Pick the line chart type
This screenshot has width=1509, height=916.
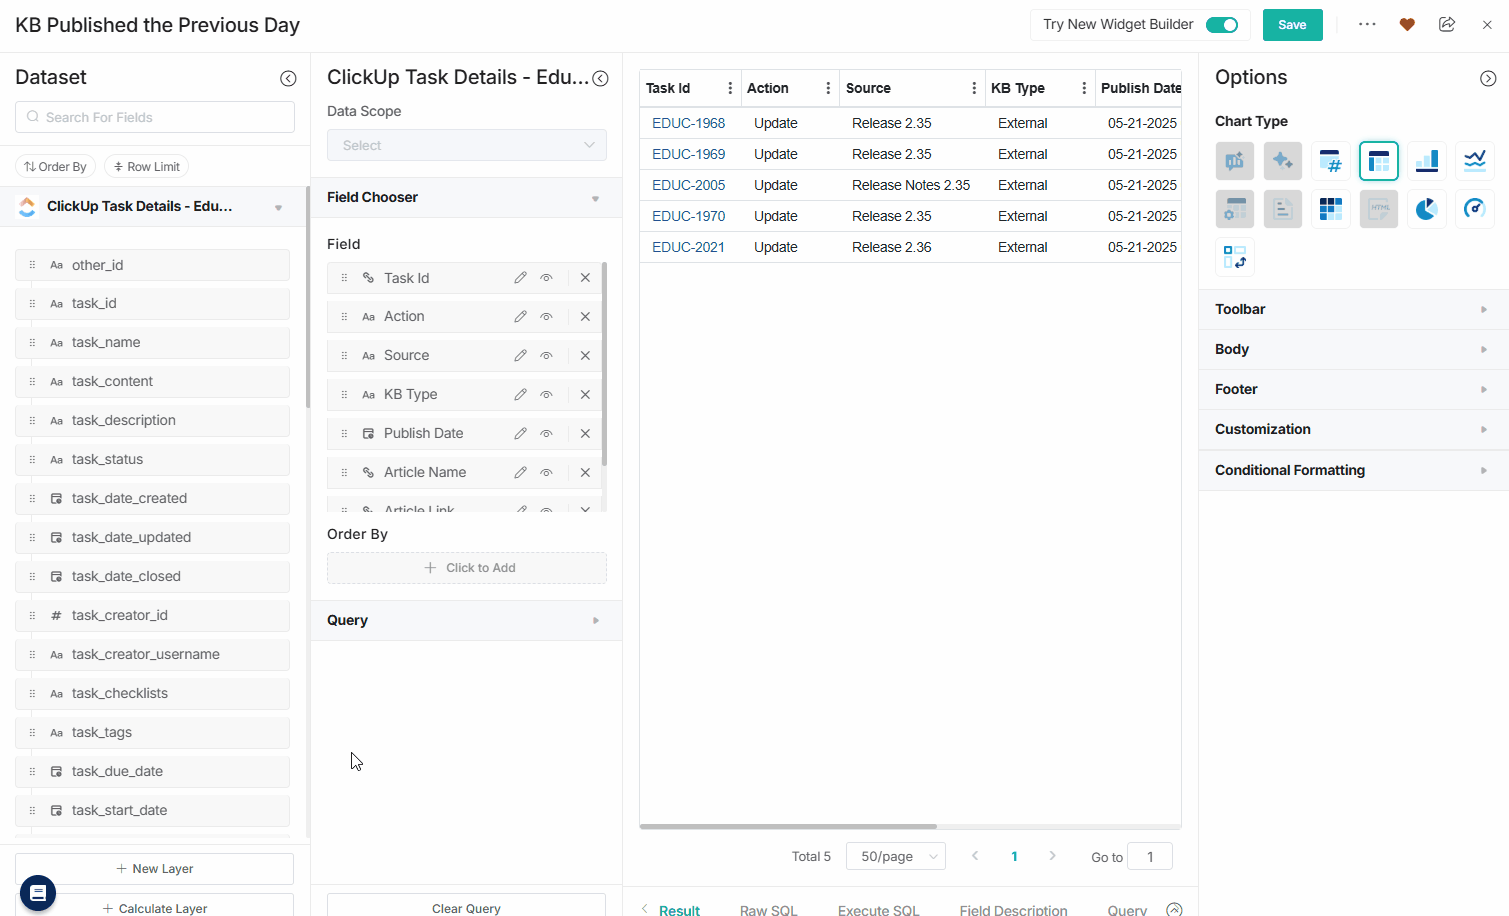pyautogui.click(x=1474, y=161)
